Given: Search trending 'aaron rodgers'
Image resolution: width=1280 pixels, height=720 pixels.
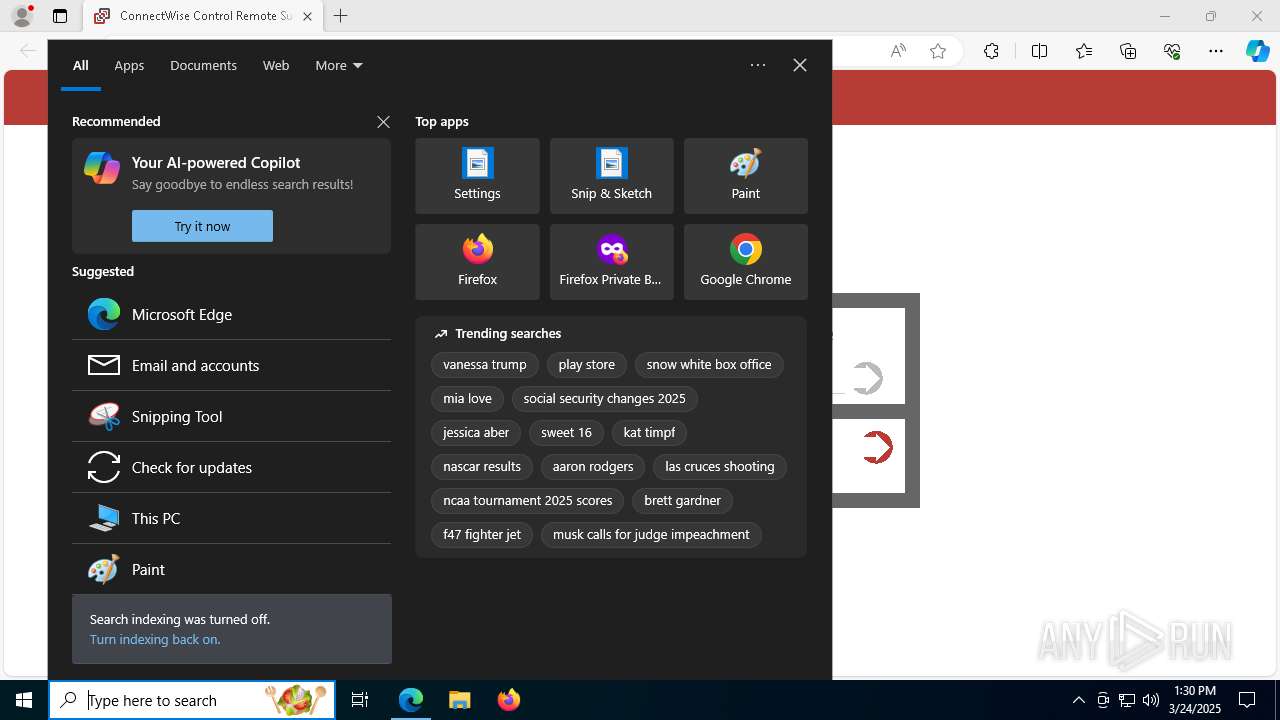Looking at the screenshot, I should point(593,467).
